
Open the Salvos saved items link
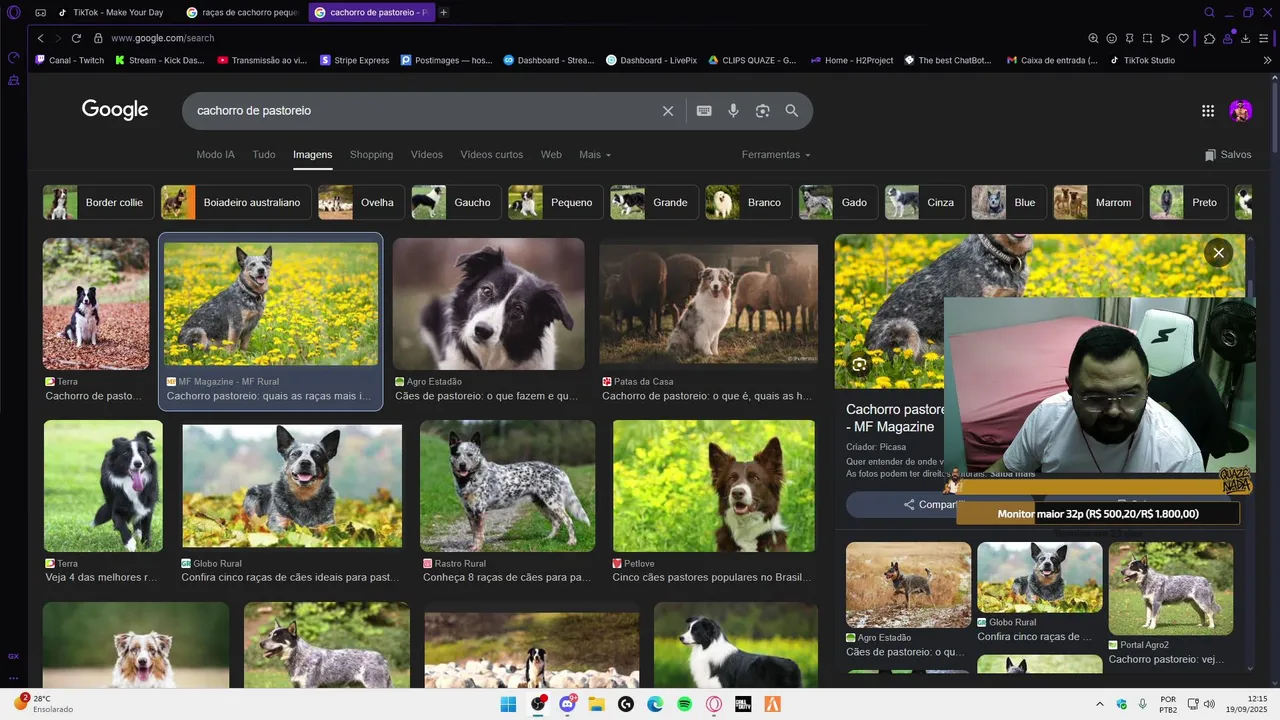tap(1228, 155)
